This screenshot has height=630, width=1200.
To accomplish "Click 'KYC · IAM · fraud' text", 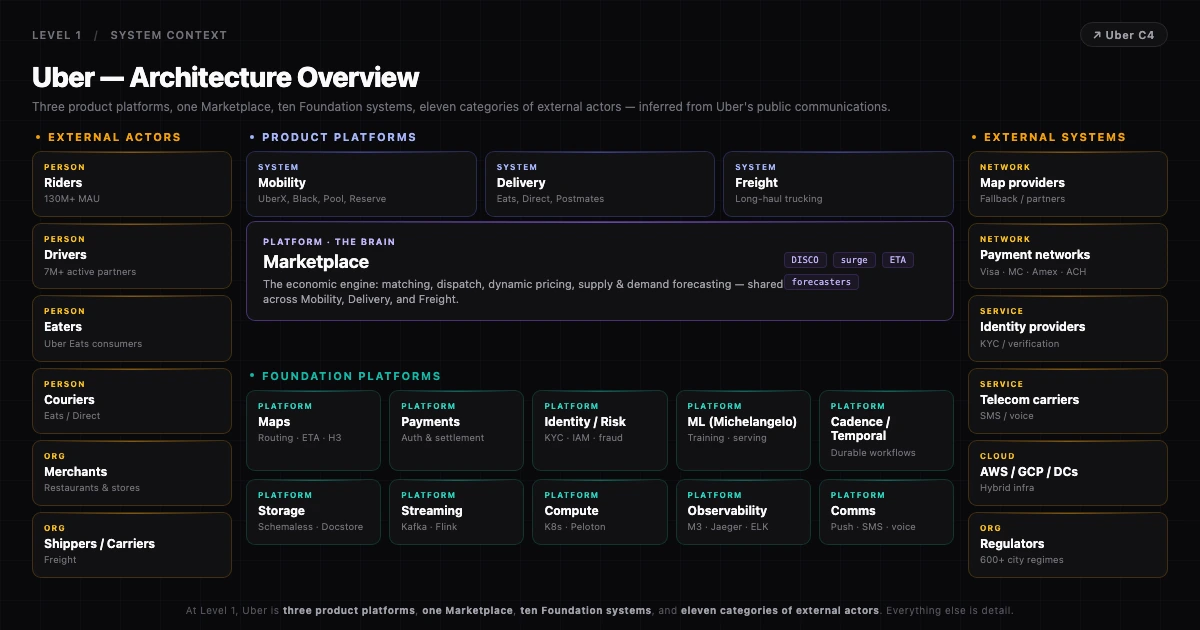I will coord(585,438).
